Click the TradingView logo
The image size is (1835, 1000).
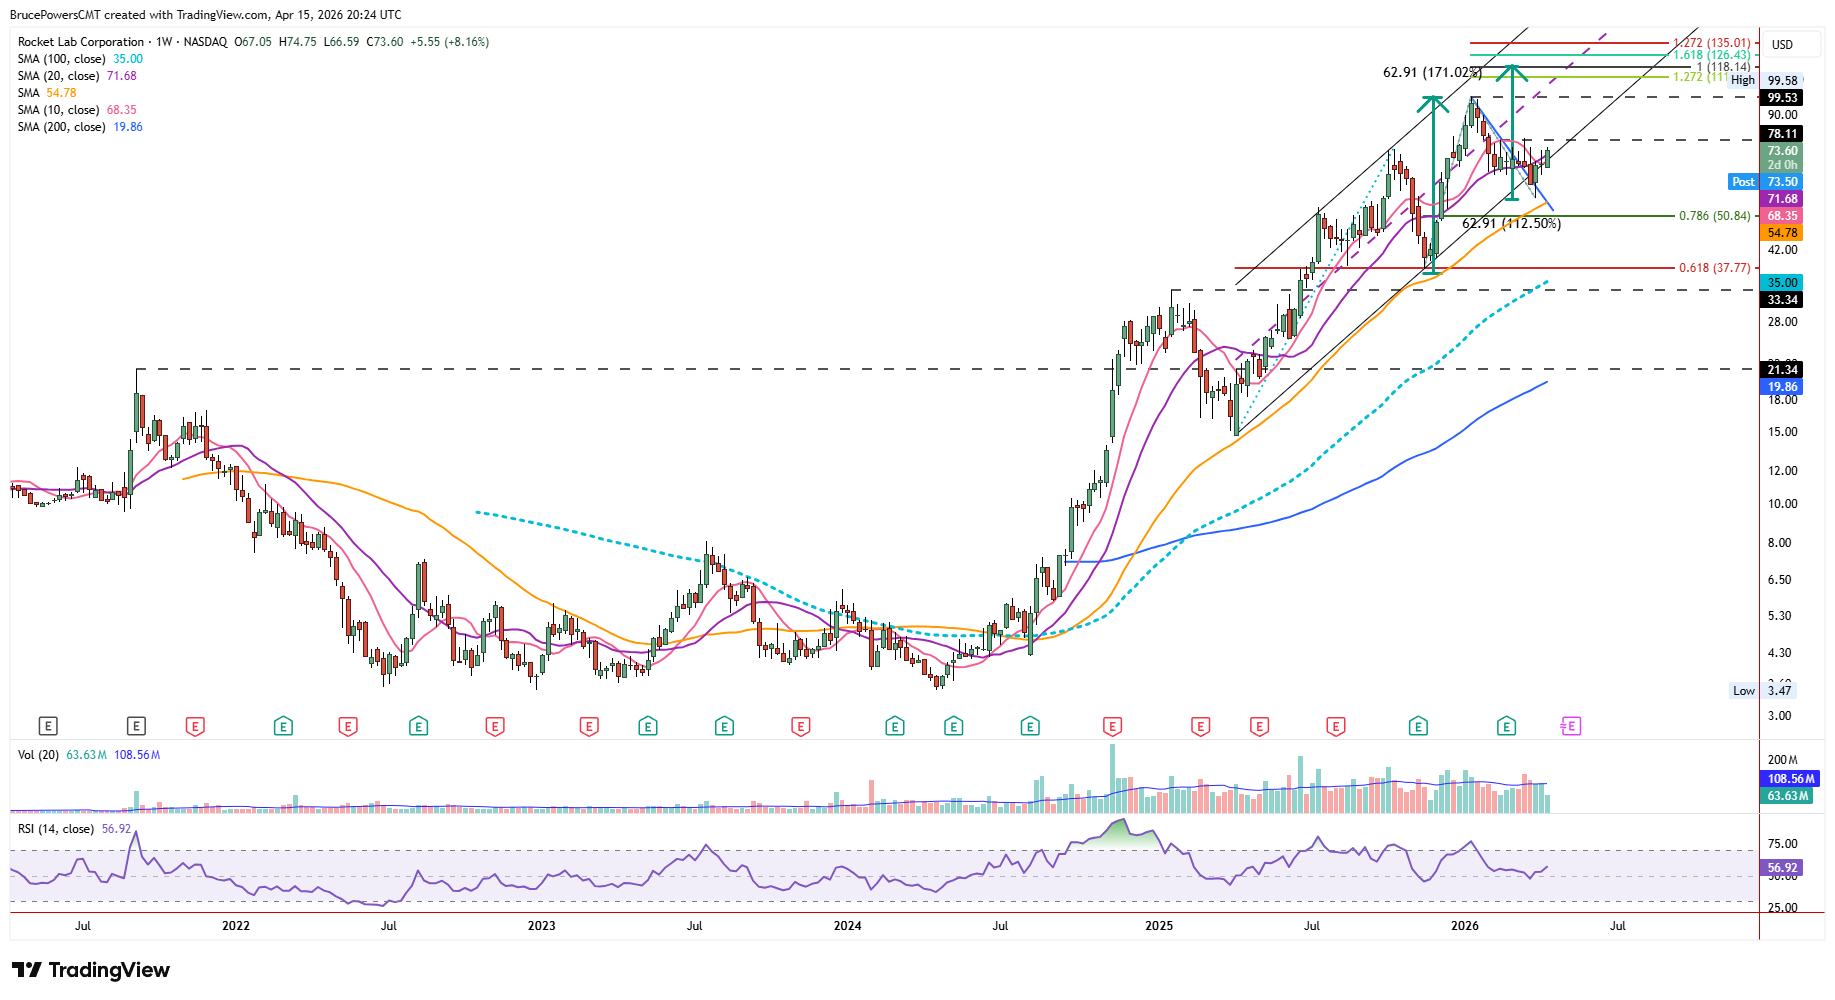(x=91, y=970)
